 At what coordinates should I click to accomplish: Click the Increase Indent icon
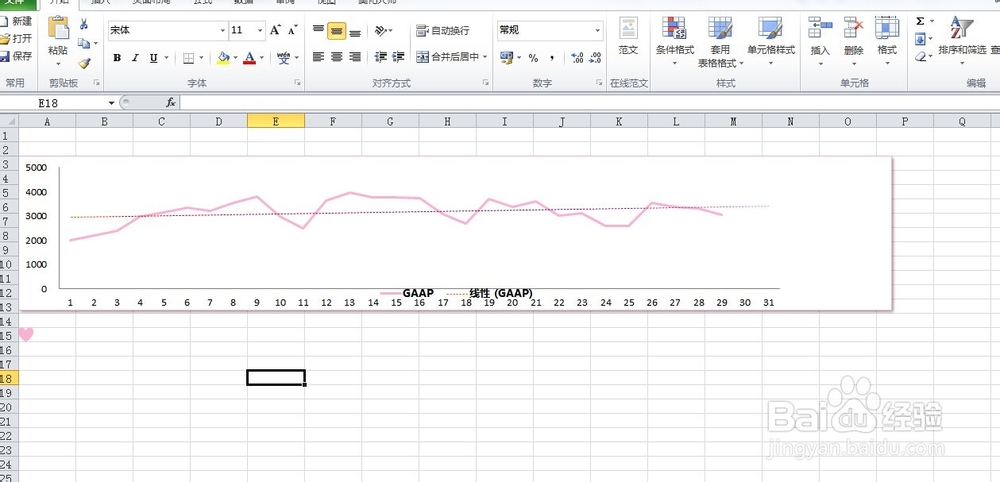(x=399, y=57)
